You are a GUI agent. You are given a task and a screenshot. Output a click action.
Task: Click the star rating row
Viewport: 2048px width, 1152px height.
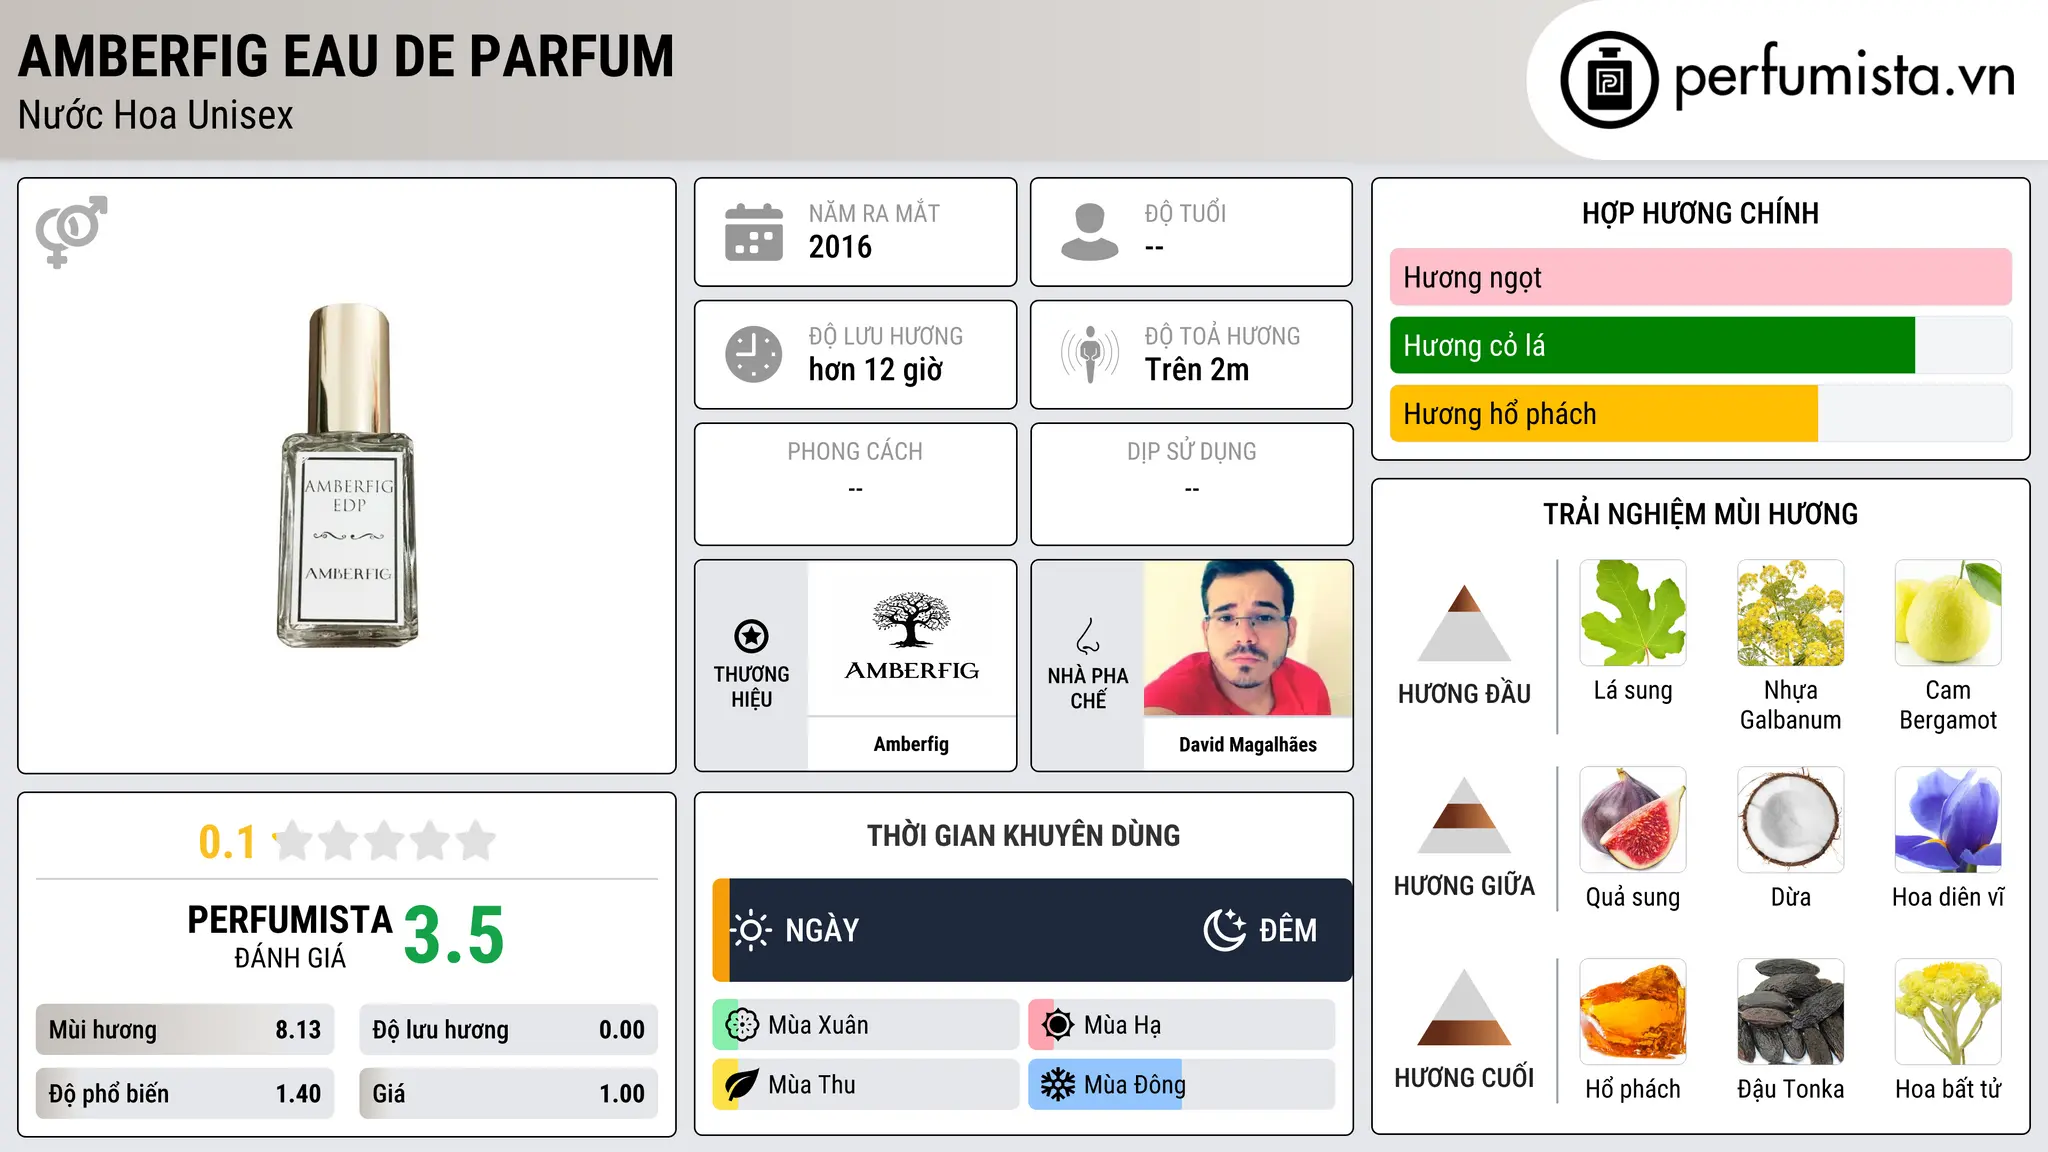click(x=385, y=841)
